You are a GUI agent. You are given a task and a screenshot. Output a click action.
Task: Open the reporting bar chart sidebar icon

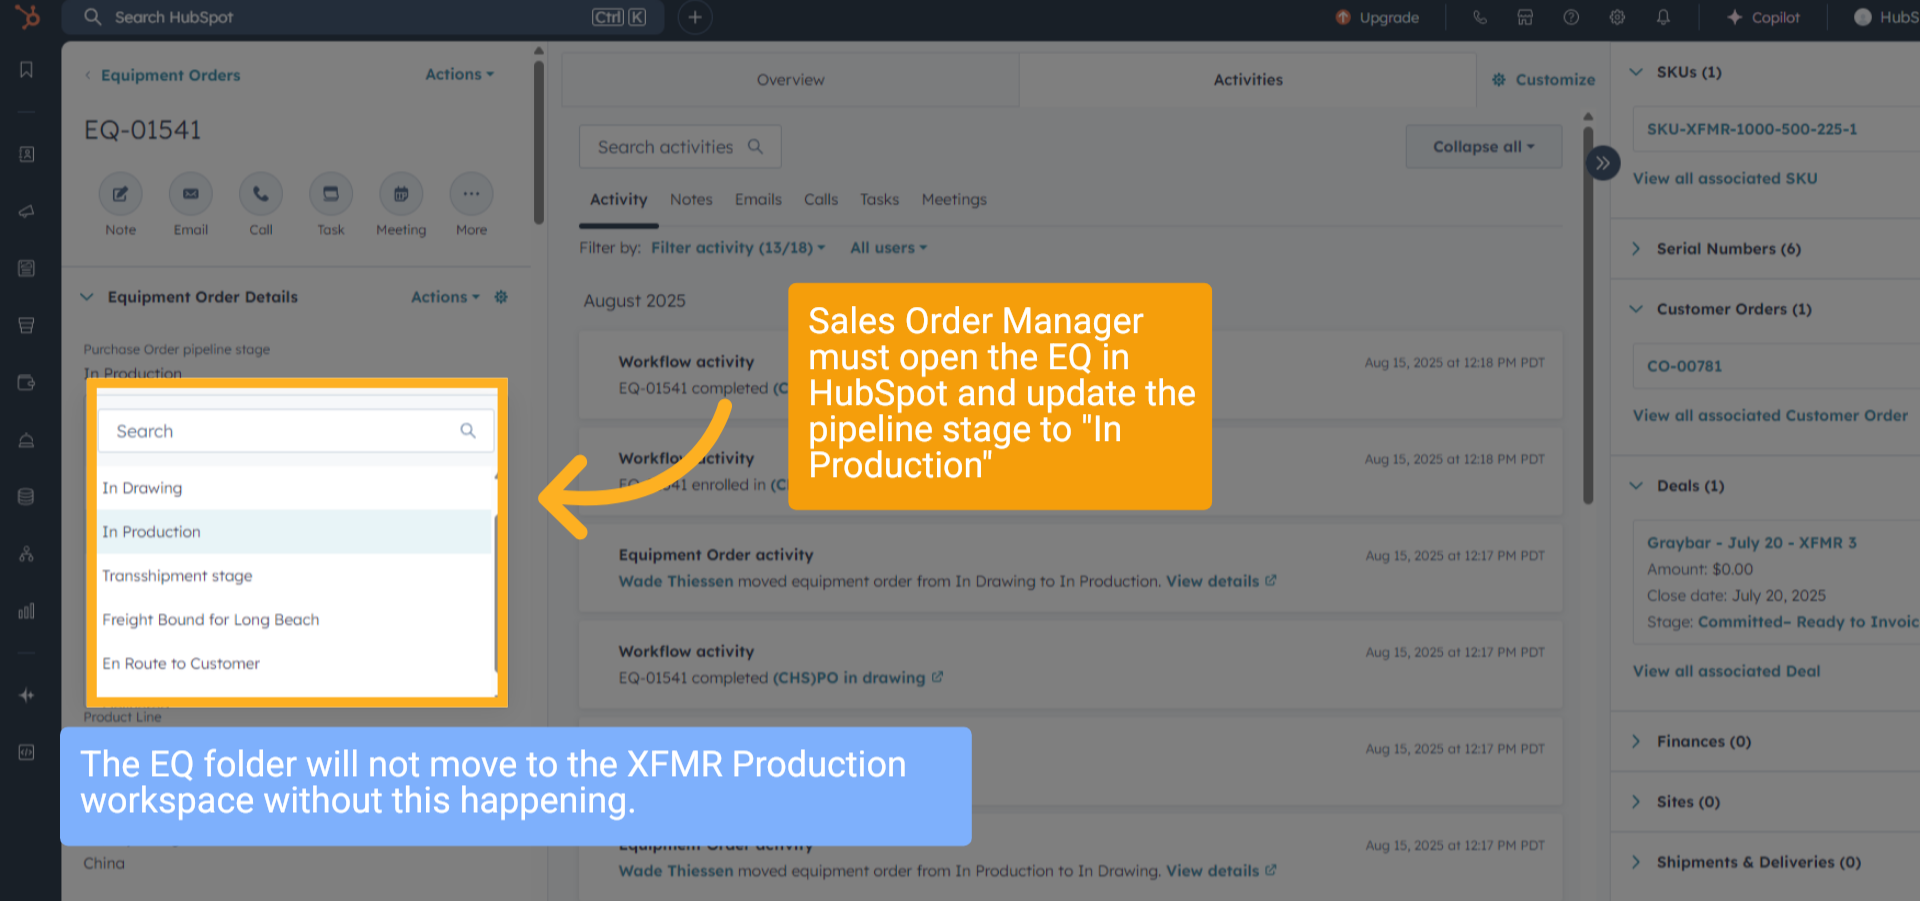(27, 611)
